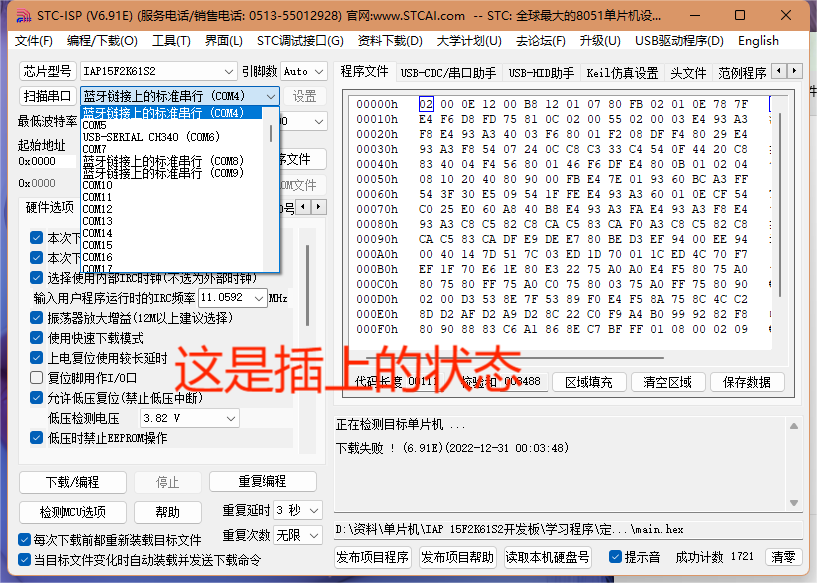Click the 清空区域 button
The image size is (817, 583).
click(x=668, y=382)
